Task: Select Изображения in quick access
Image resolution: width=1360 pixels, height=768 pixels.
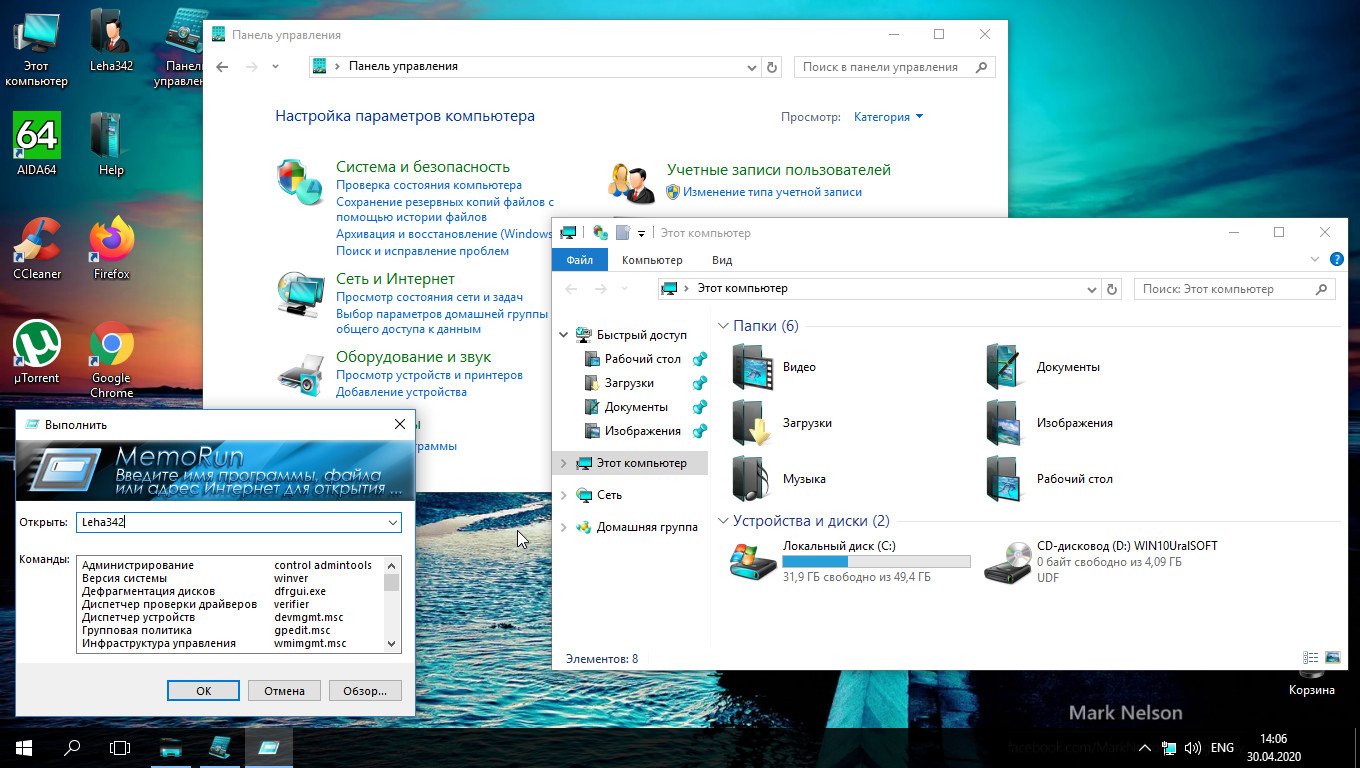Action: tap(642, 431)
